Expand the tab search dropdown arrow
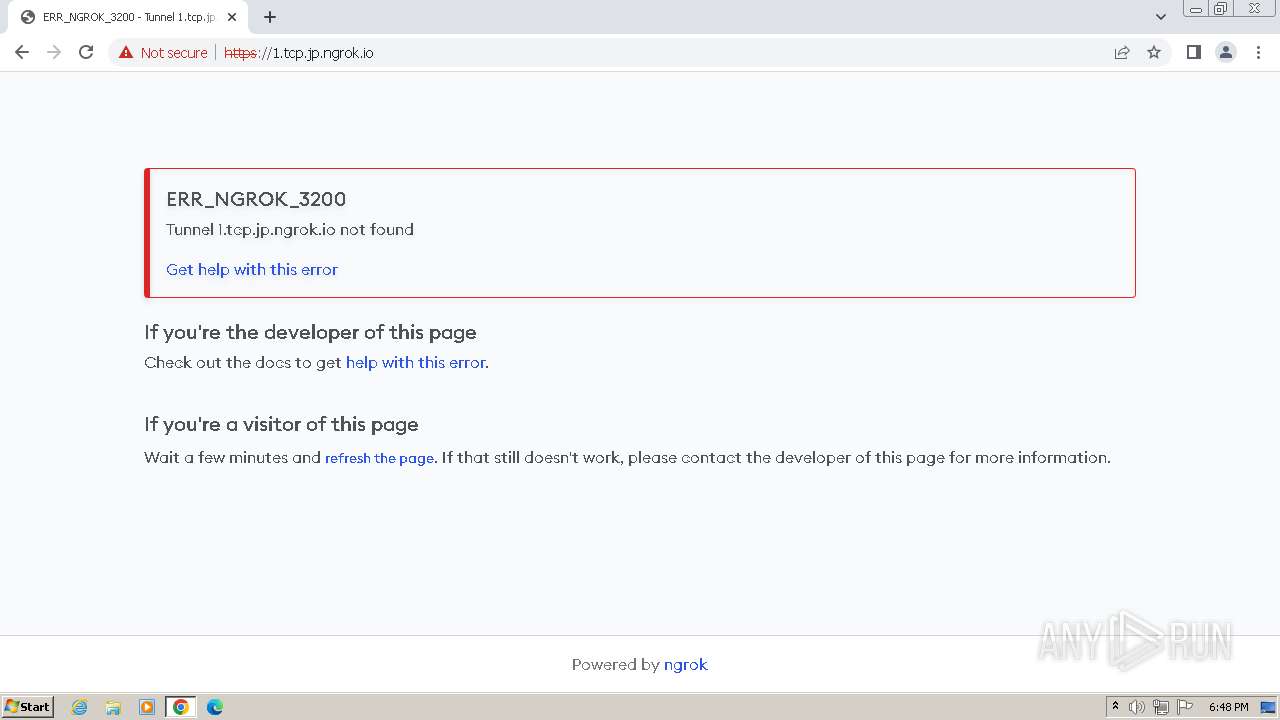 pyautogui.click(x=1160, y=17)
